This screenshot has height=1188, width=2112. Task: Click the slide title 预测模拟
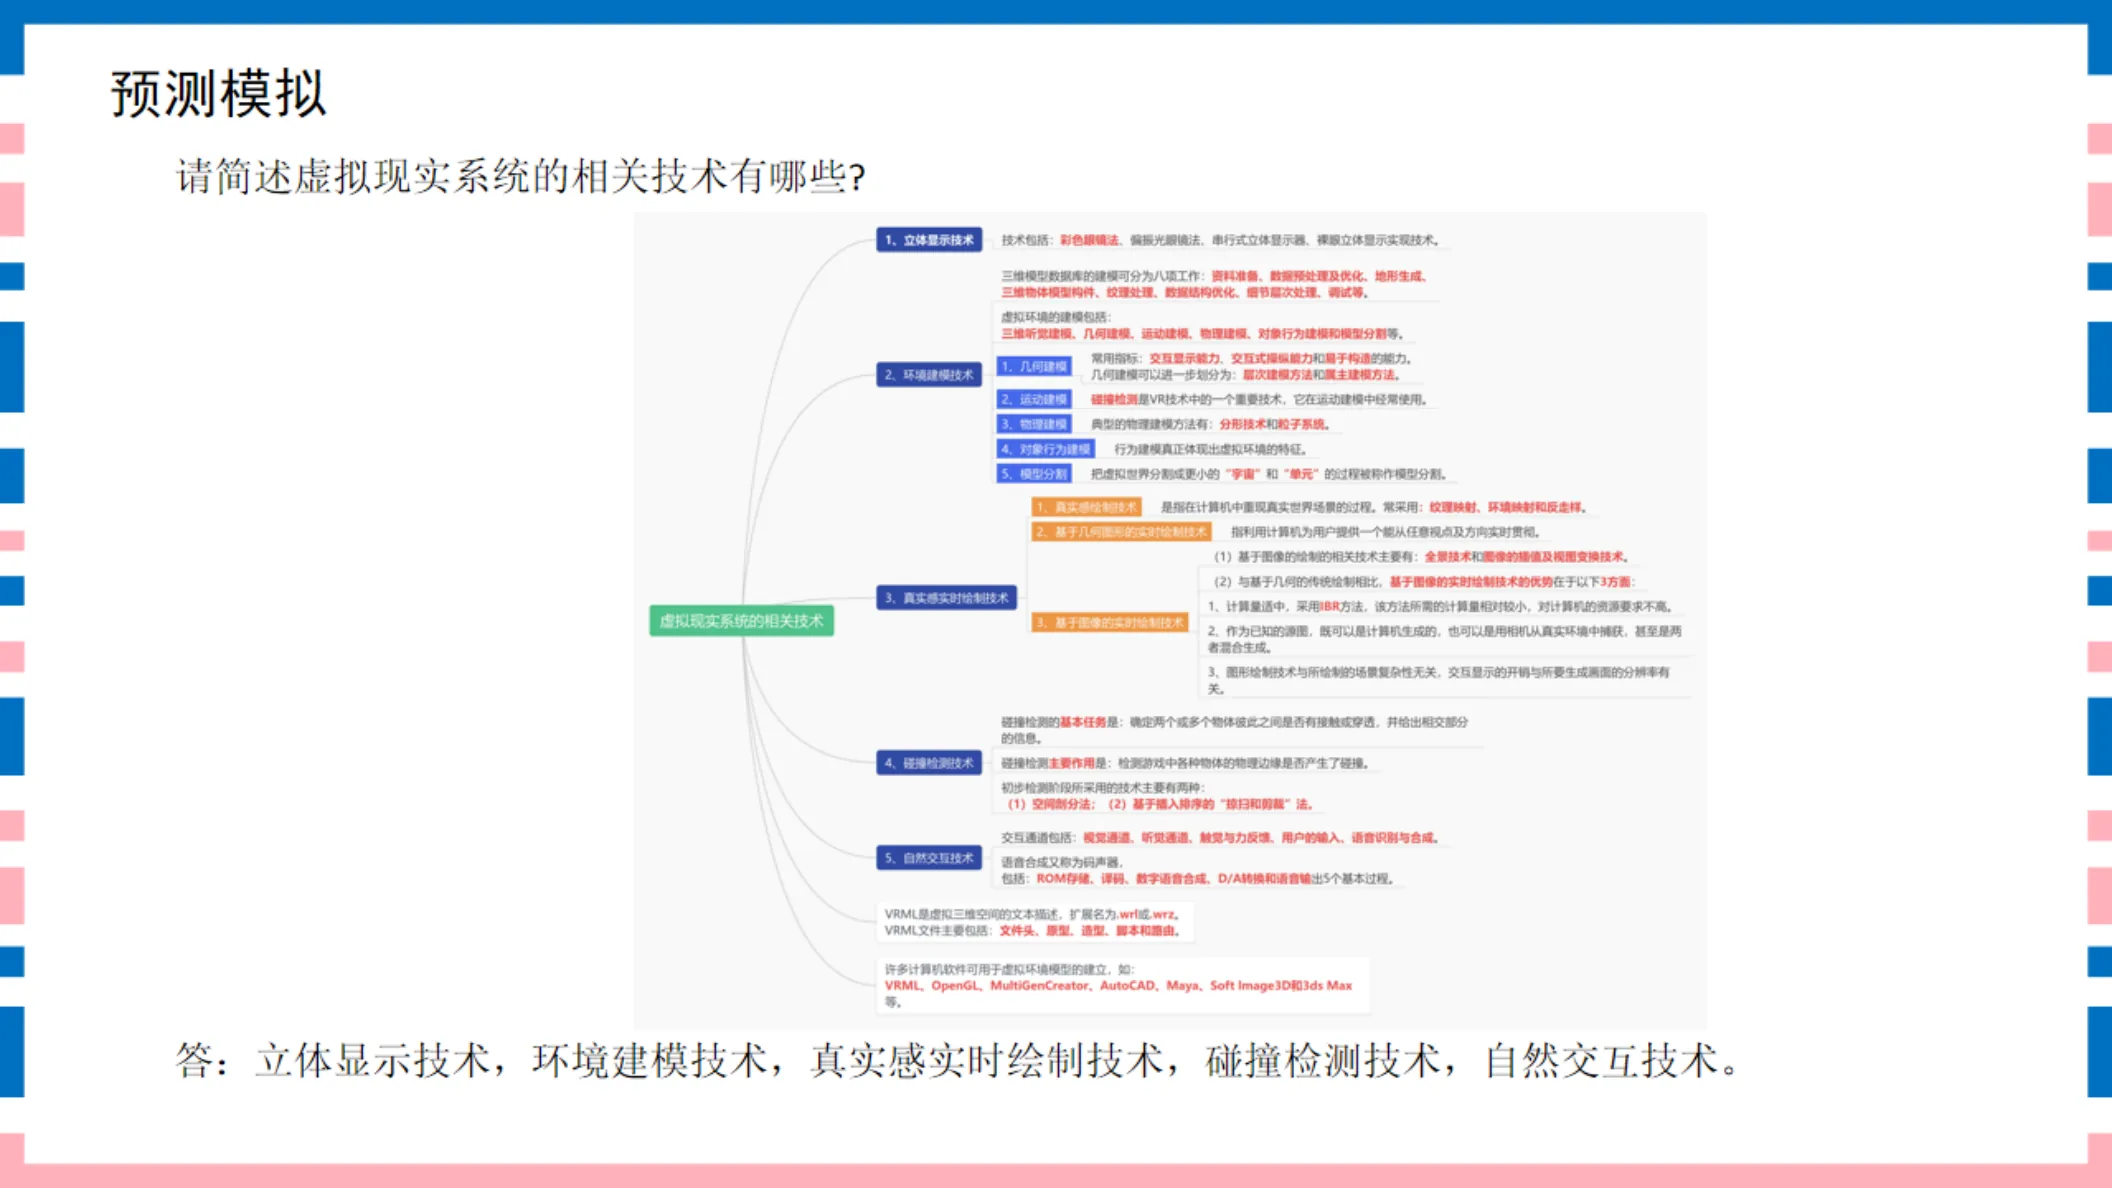point(218,94)
